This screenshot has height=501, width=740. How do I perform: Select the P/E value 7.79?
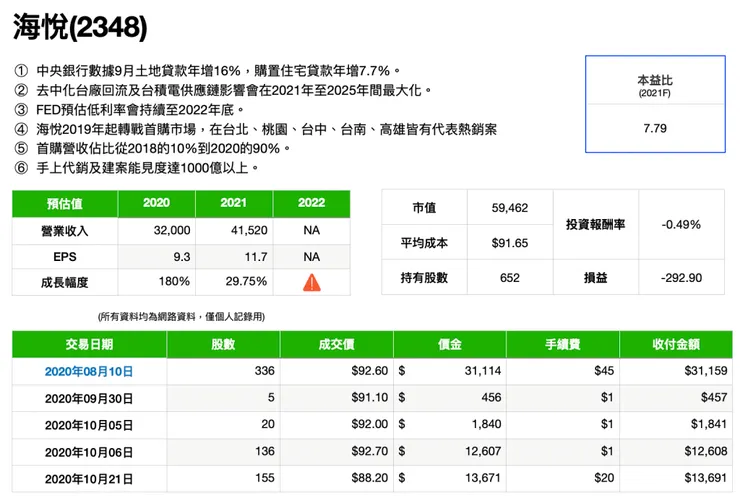[655, 128]
